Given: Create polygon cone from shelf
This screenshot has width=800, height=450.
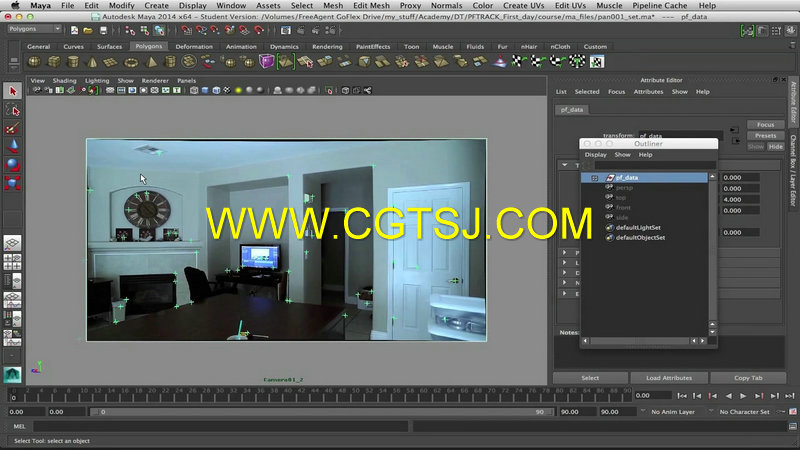Looking at the screenshot, I should (92, 62).
